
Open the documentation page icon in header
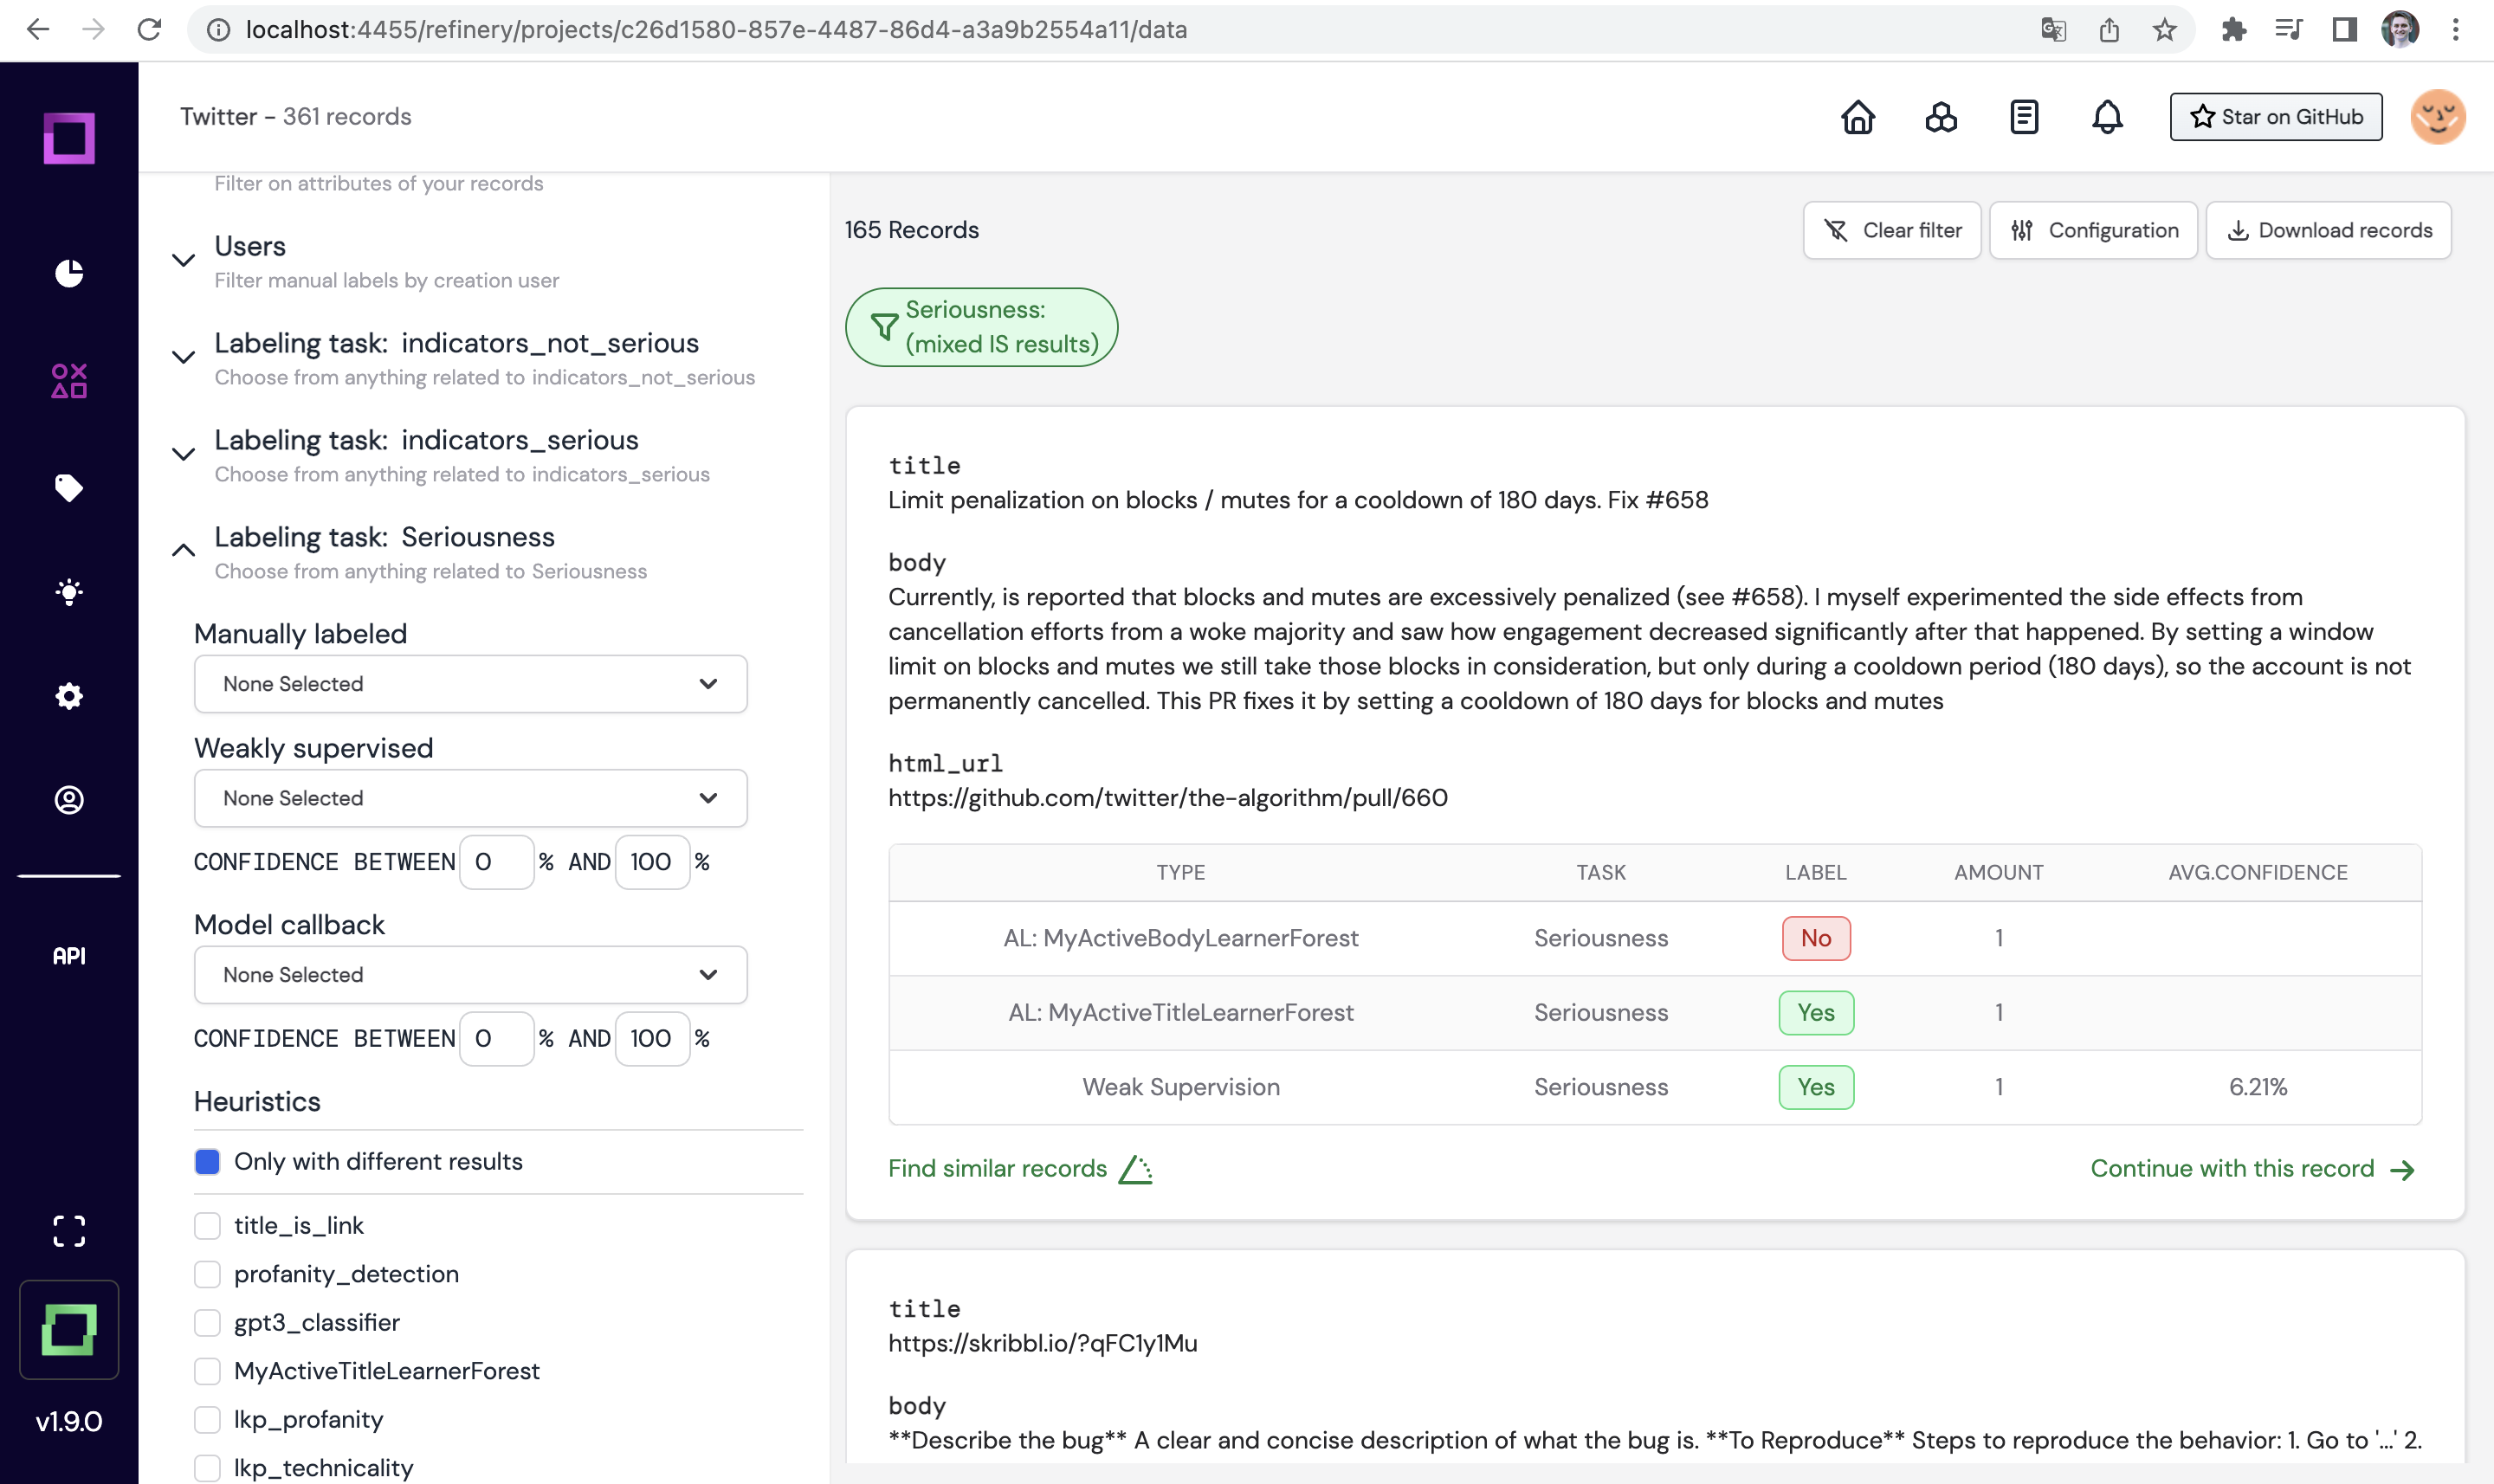(2023, 117)
